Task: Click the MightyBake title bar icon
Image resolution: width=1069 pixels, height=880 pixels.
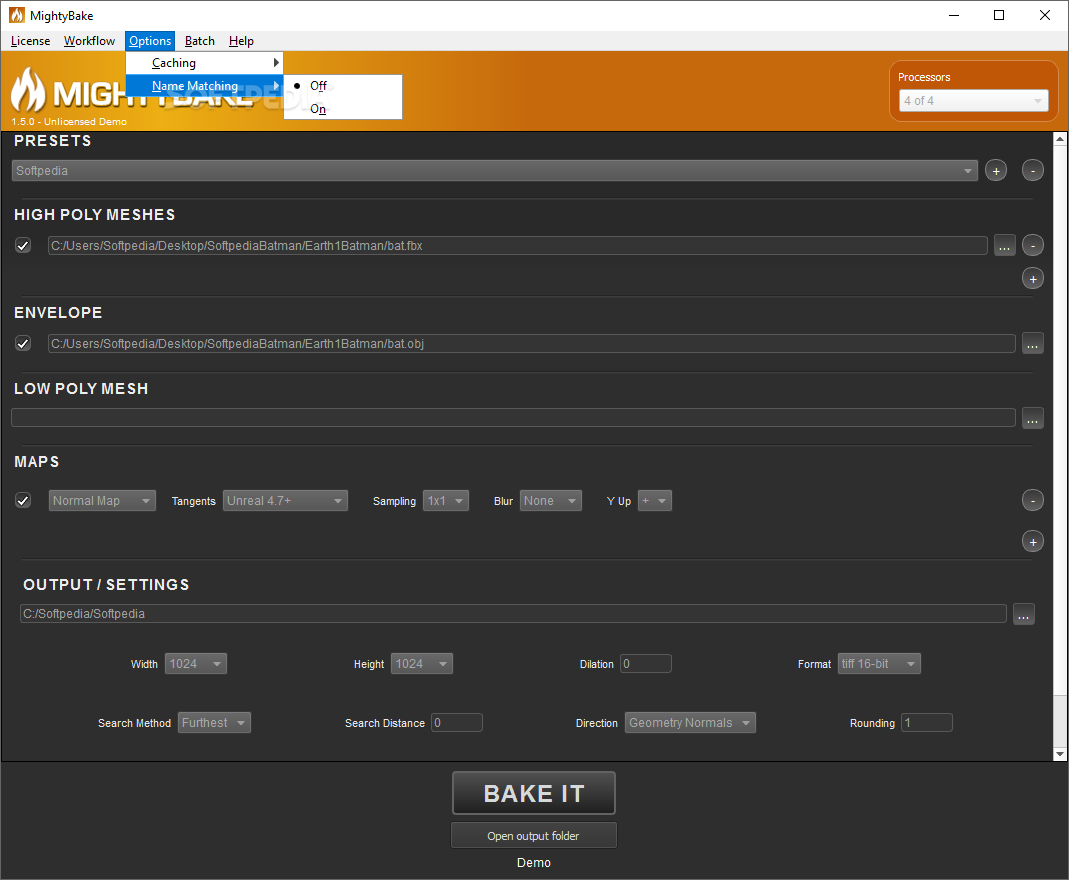Action: point(16,15)
